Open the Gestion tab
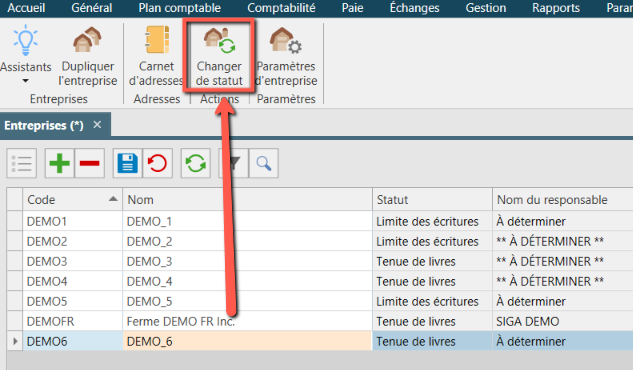 [x=486, y=8]
